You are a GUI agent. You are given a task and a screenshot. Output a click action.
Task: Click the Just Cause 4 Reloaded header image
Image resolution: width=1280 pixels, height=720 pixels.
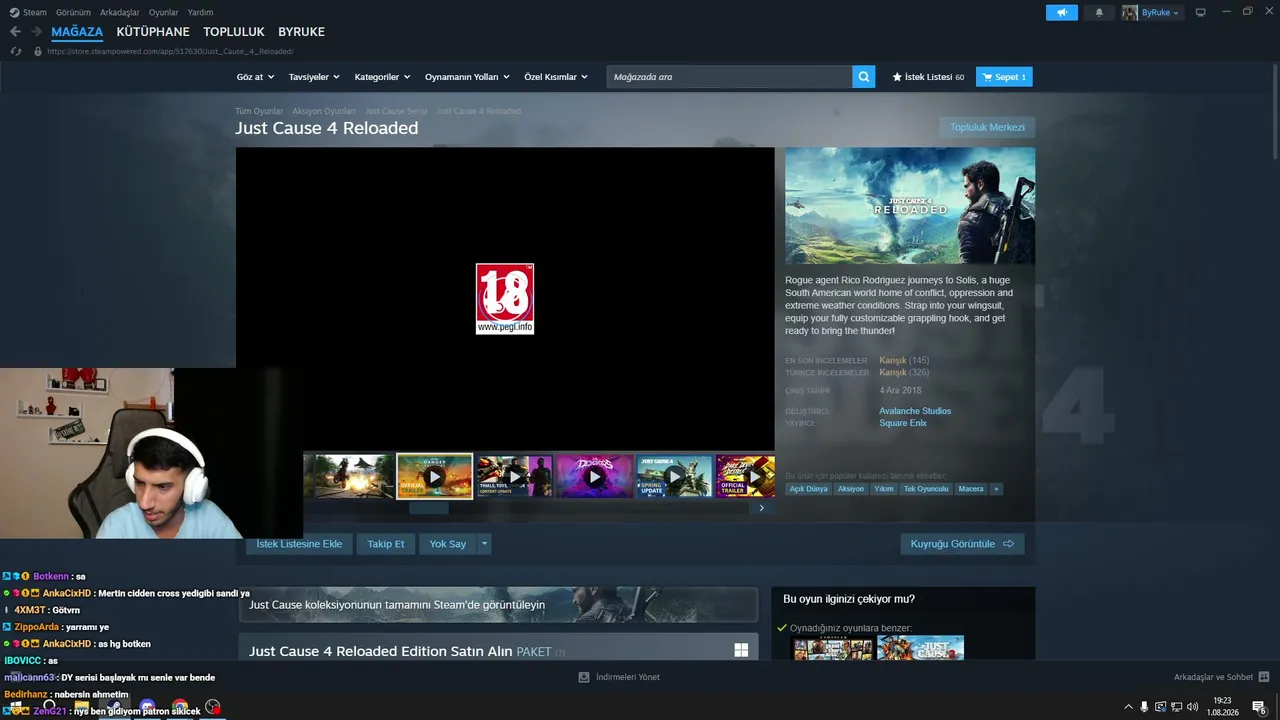click(x=910, y=206)
